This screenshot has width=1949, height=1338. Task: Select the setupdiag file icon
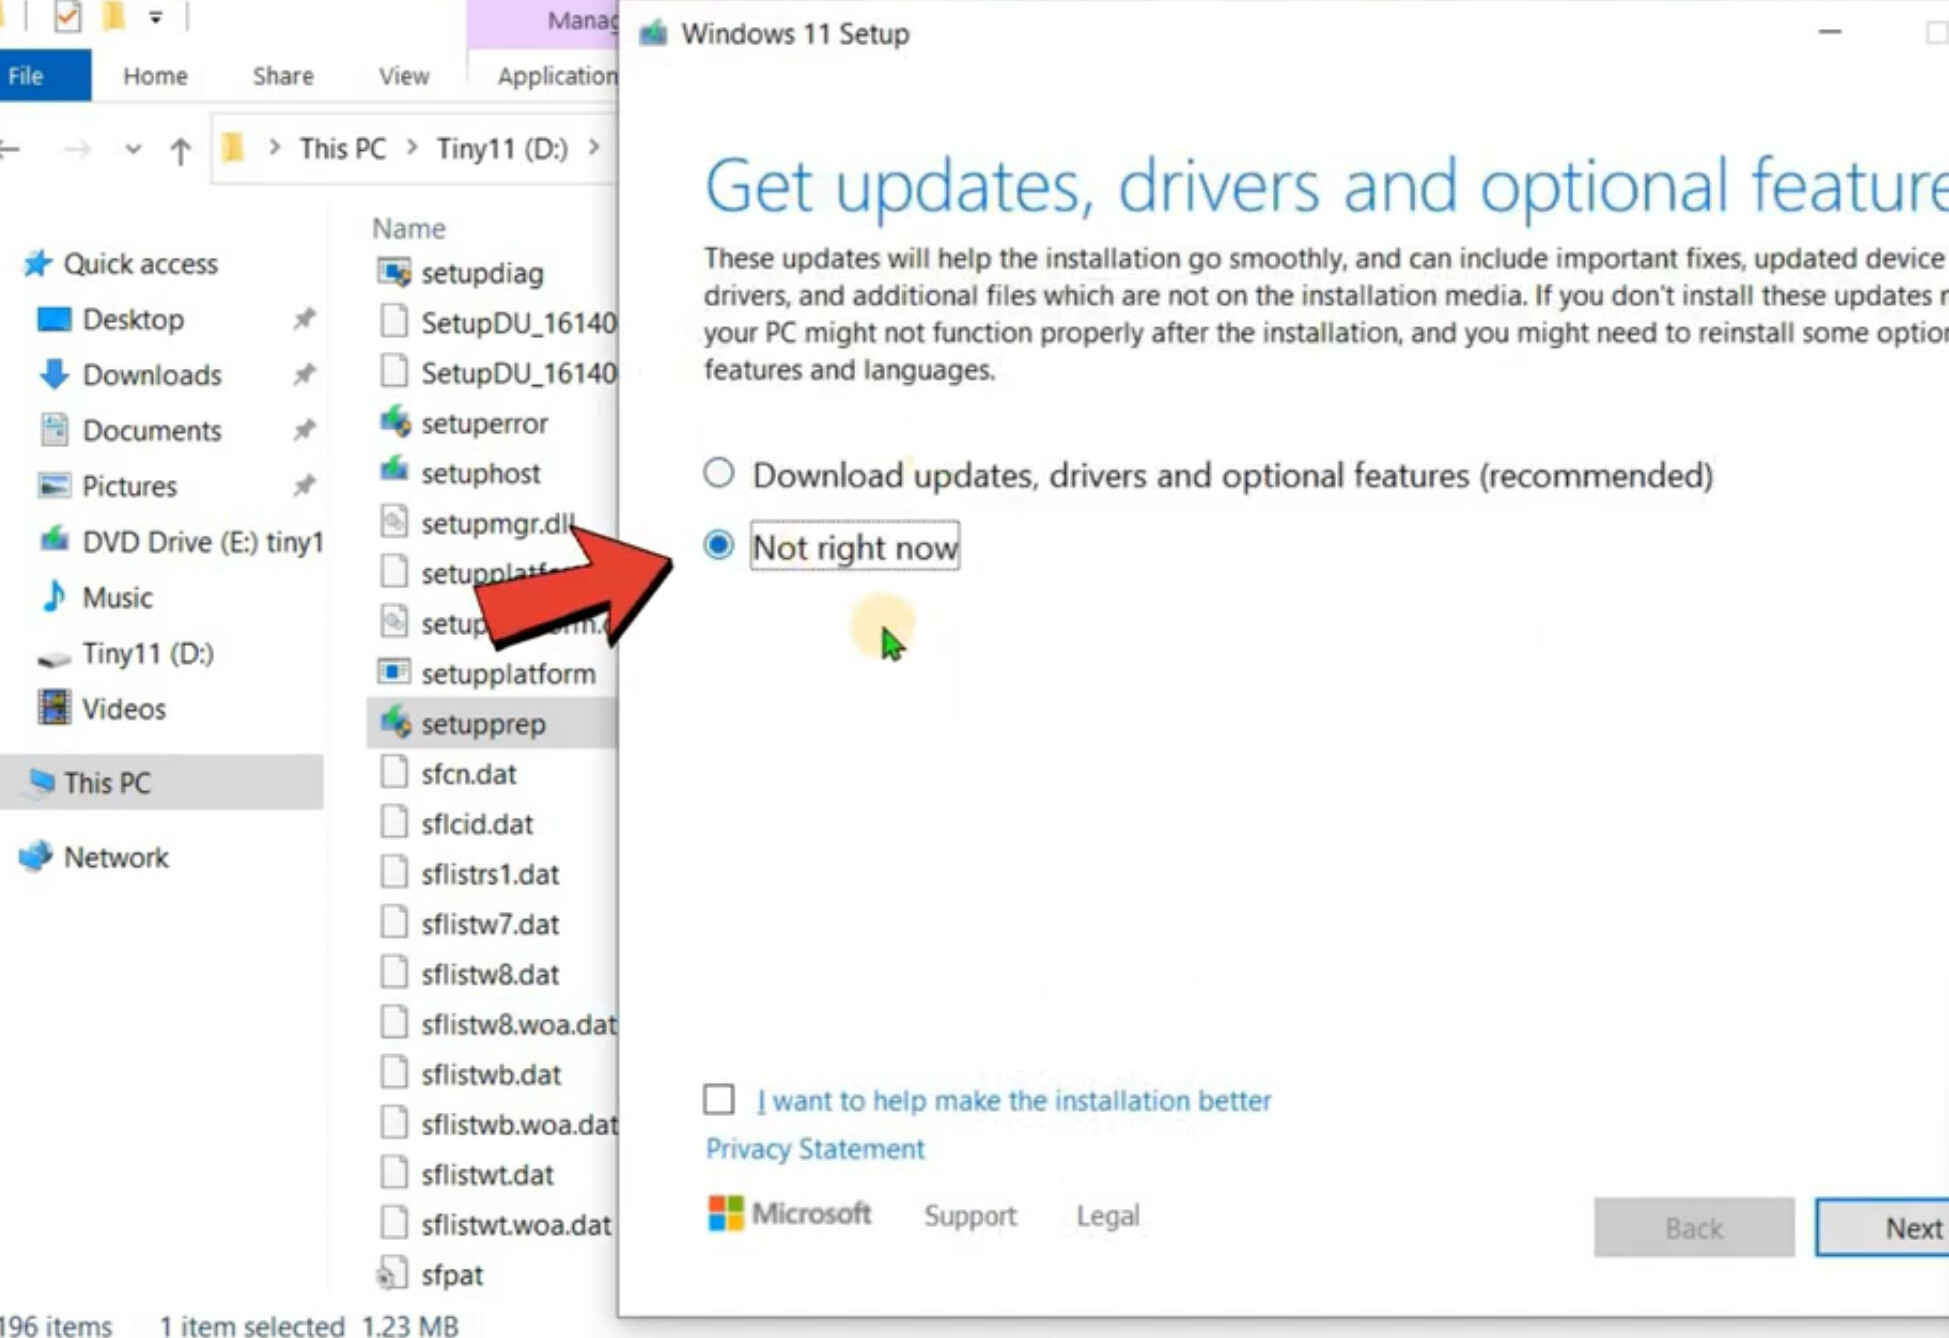click(x=394, y=272)
